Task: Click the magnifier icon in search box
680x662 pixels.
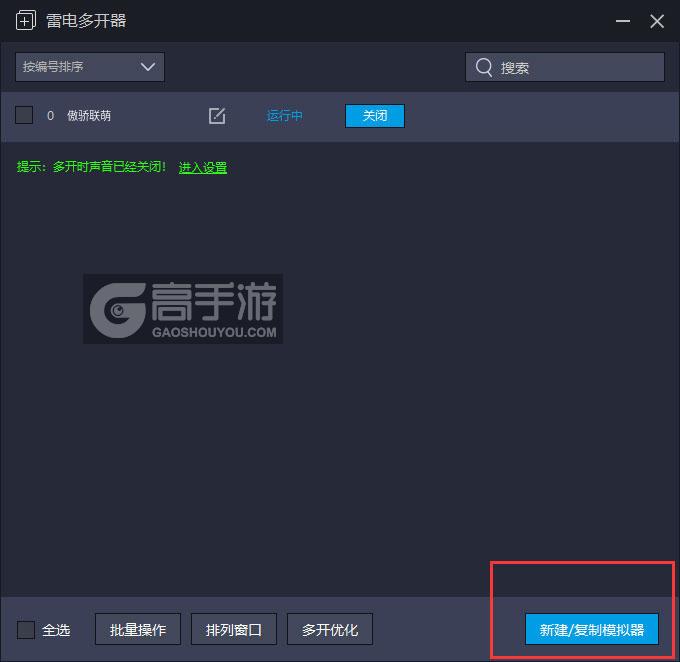Action: [x=484, y=67]
